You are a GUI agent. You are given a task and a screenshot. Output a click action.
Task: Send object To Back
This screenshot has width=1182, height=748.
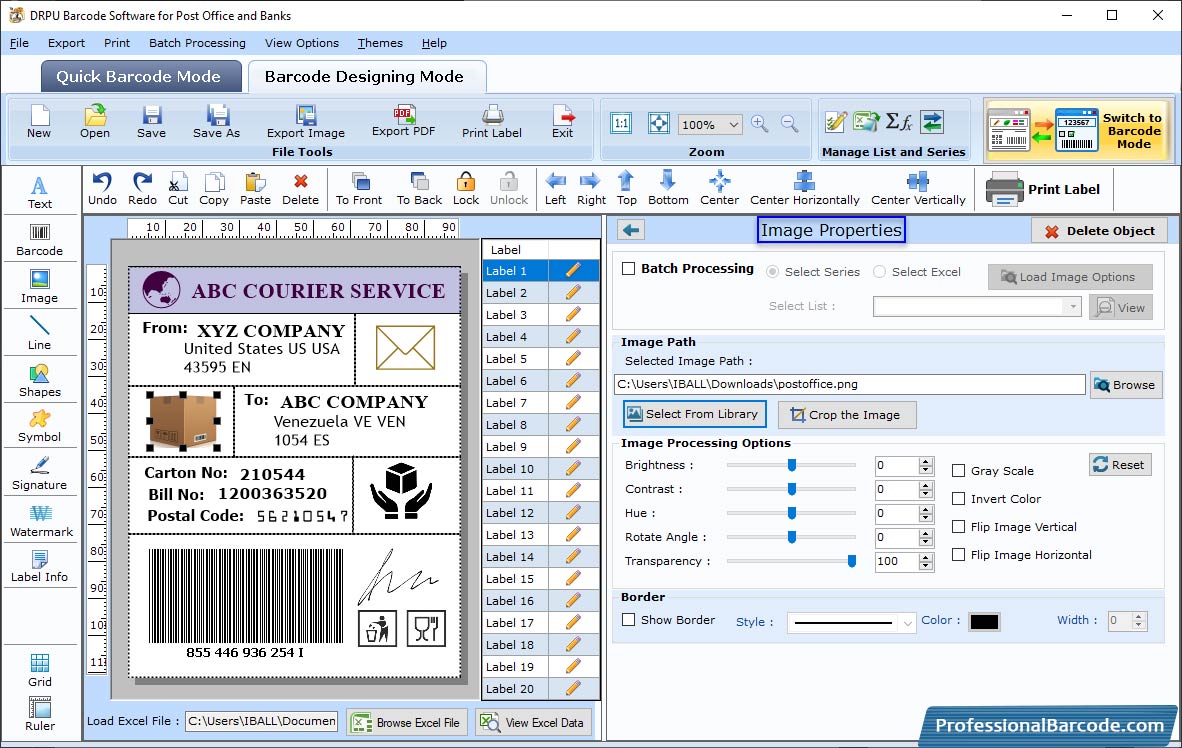[x=419, y=189]
